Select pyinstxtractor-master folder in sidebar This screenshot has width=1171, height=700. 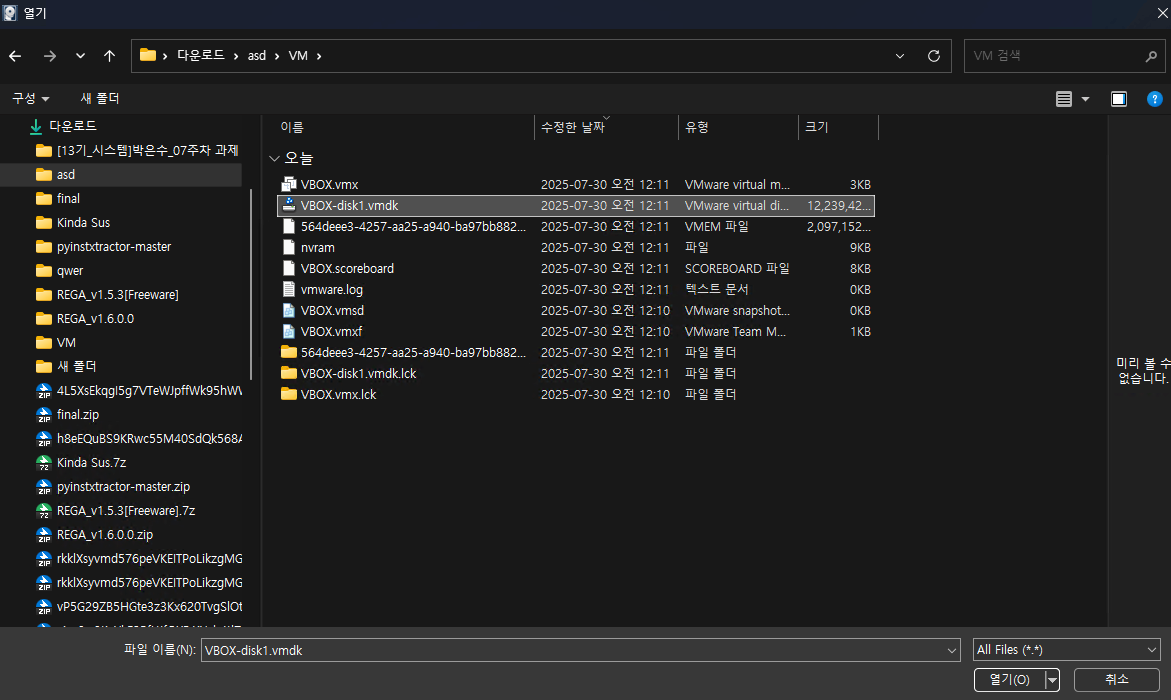(x=114, y=247)
